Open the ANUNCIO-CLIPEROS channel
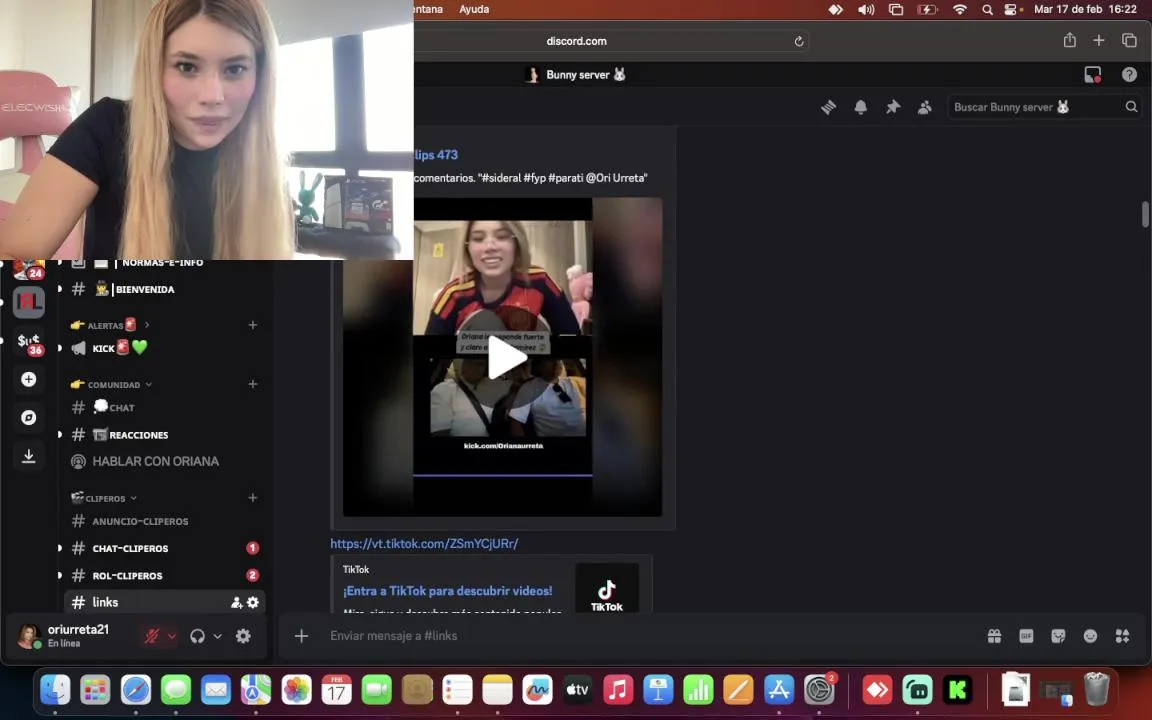This screenshot has width=1152, height=720. [x=165, y=521]
